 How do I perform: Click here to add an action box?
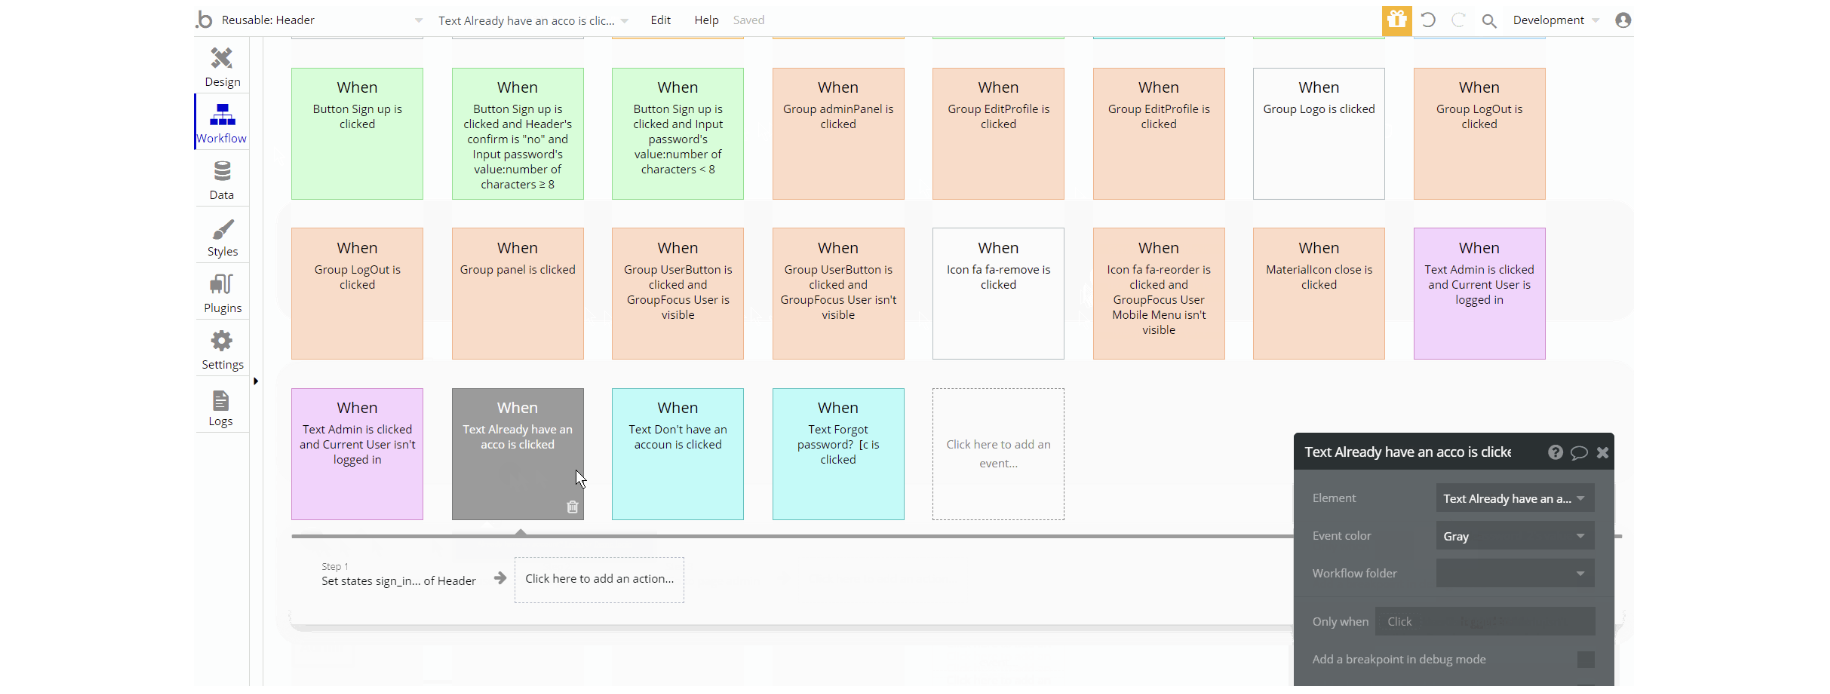coord(599,579)
